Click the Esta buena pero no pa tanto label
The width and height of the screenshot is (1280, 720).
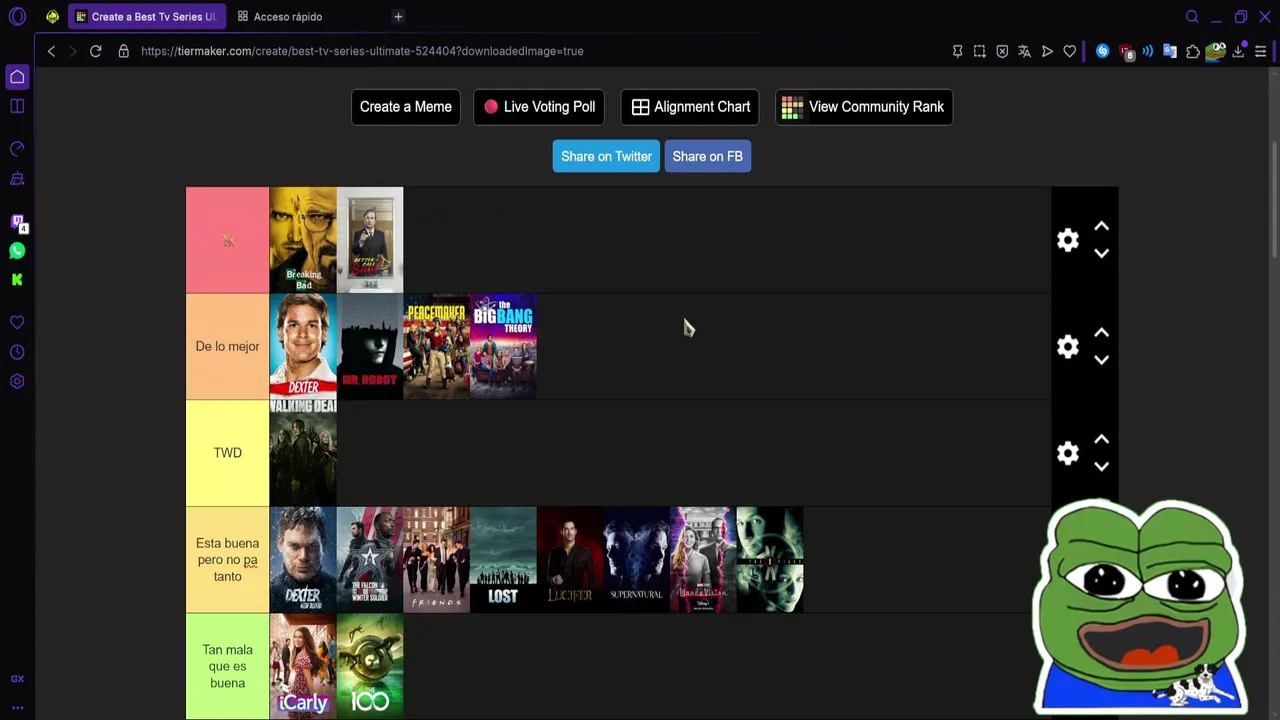click(x=227, y=560)
